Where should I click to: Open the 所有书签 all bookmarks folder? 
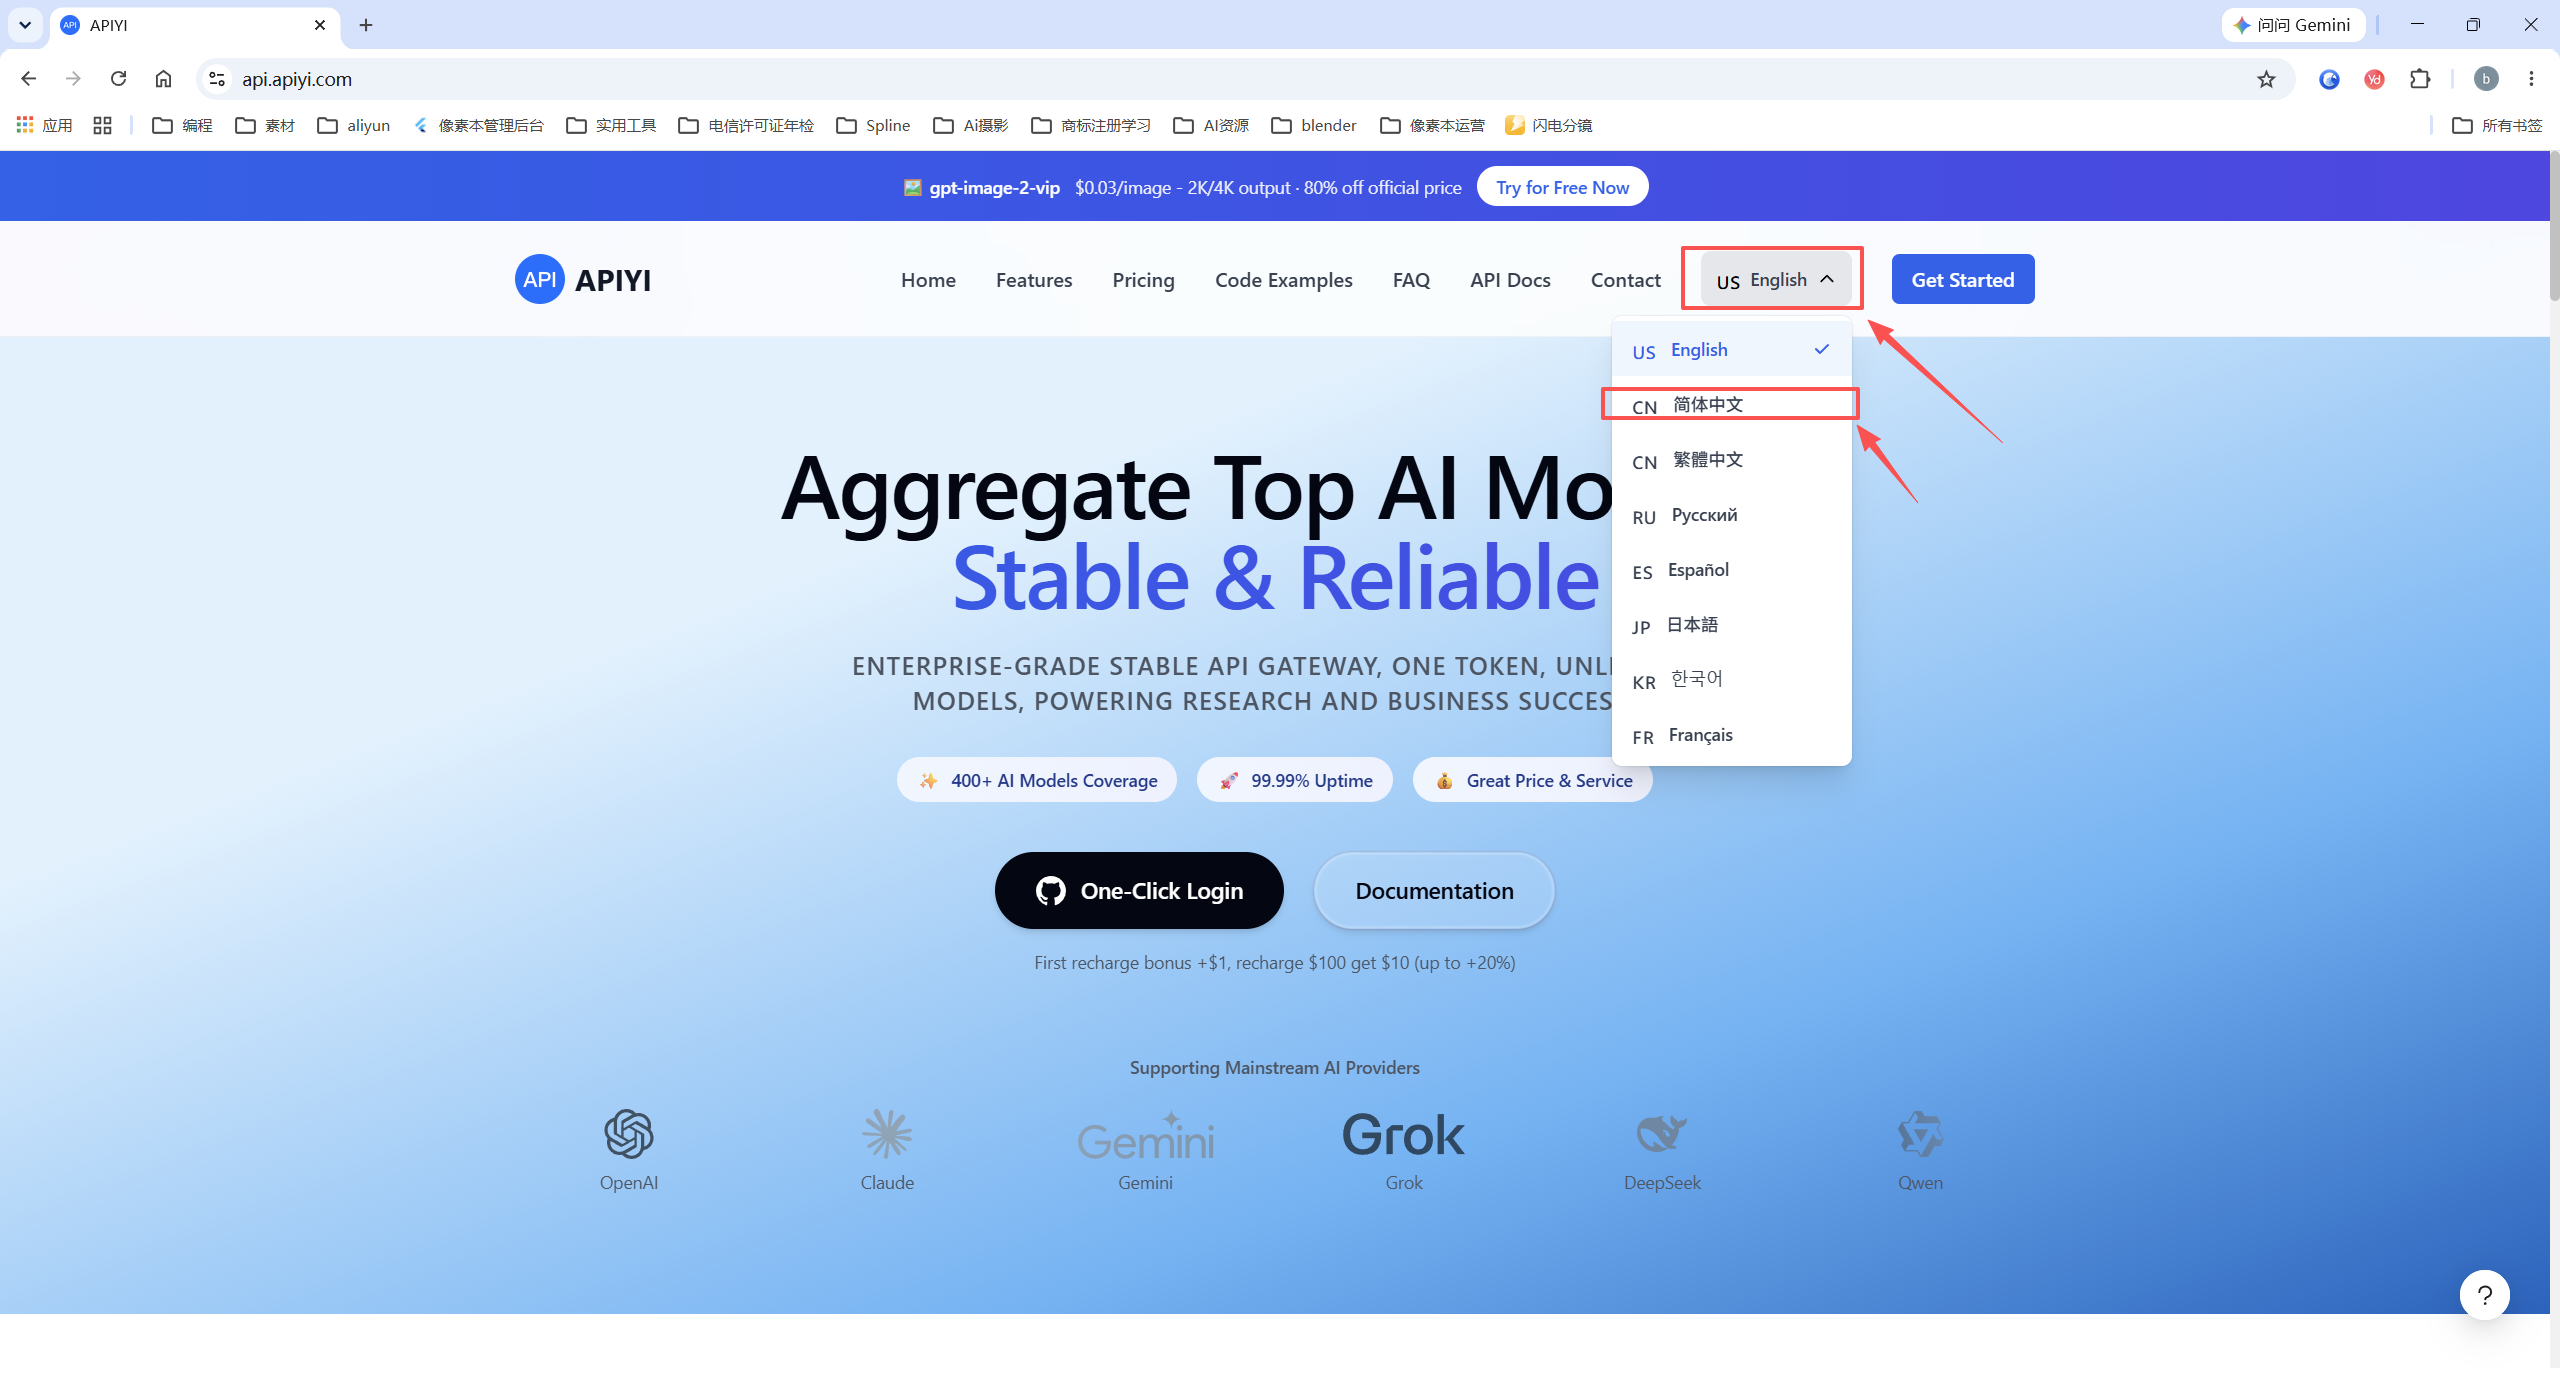coord(2497,125)
